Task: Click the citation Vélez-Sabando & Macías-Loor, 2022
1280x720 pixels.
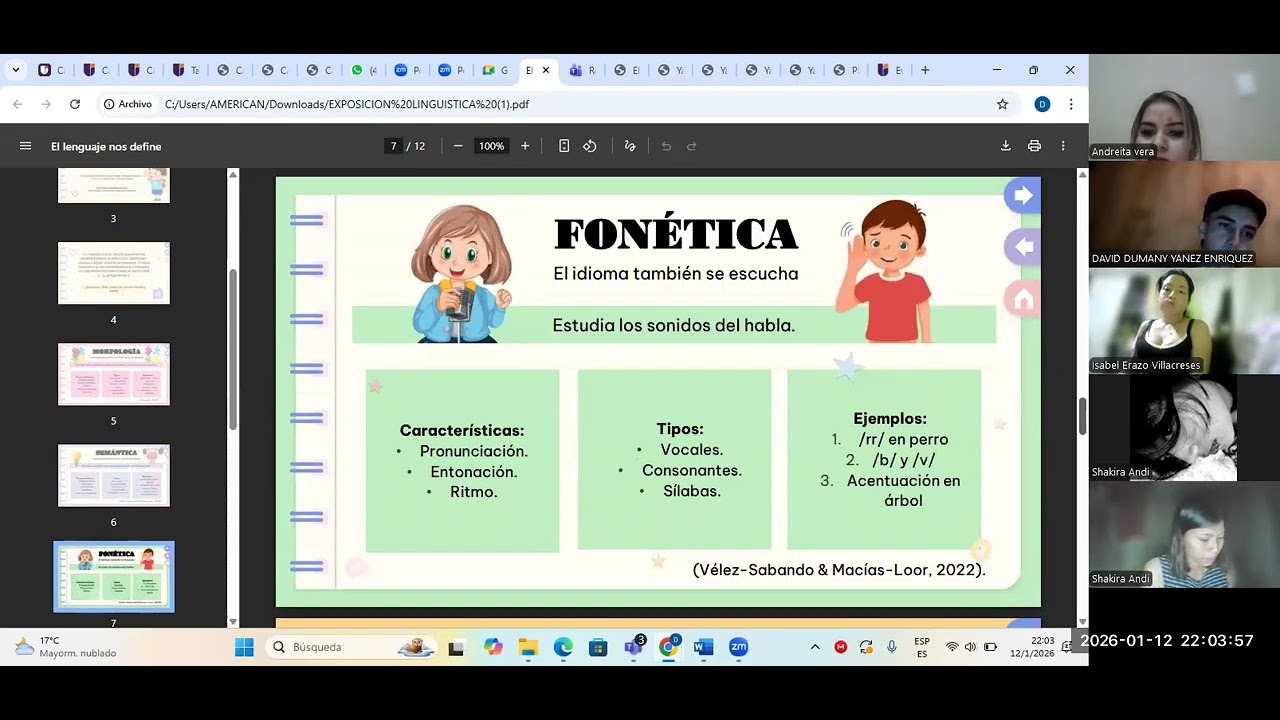Action: 839,570
